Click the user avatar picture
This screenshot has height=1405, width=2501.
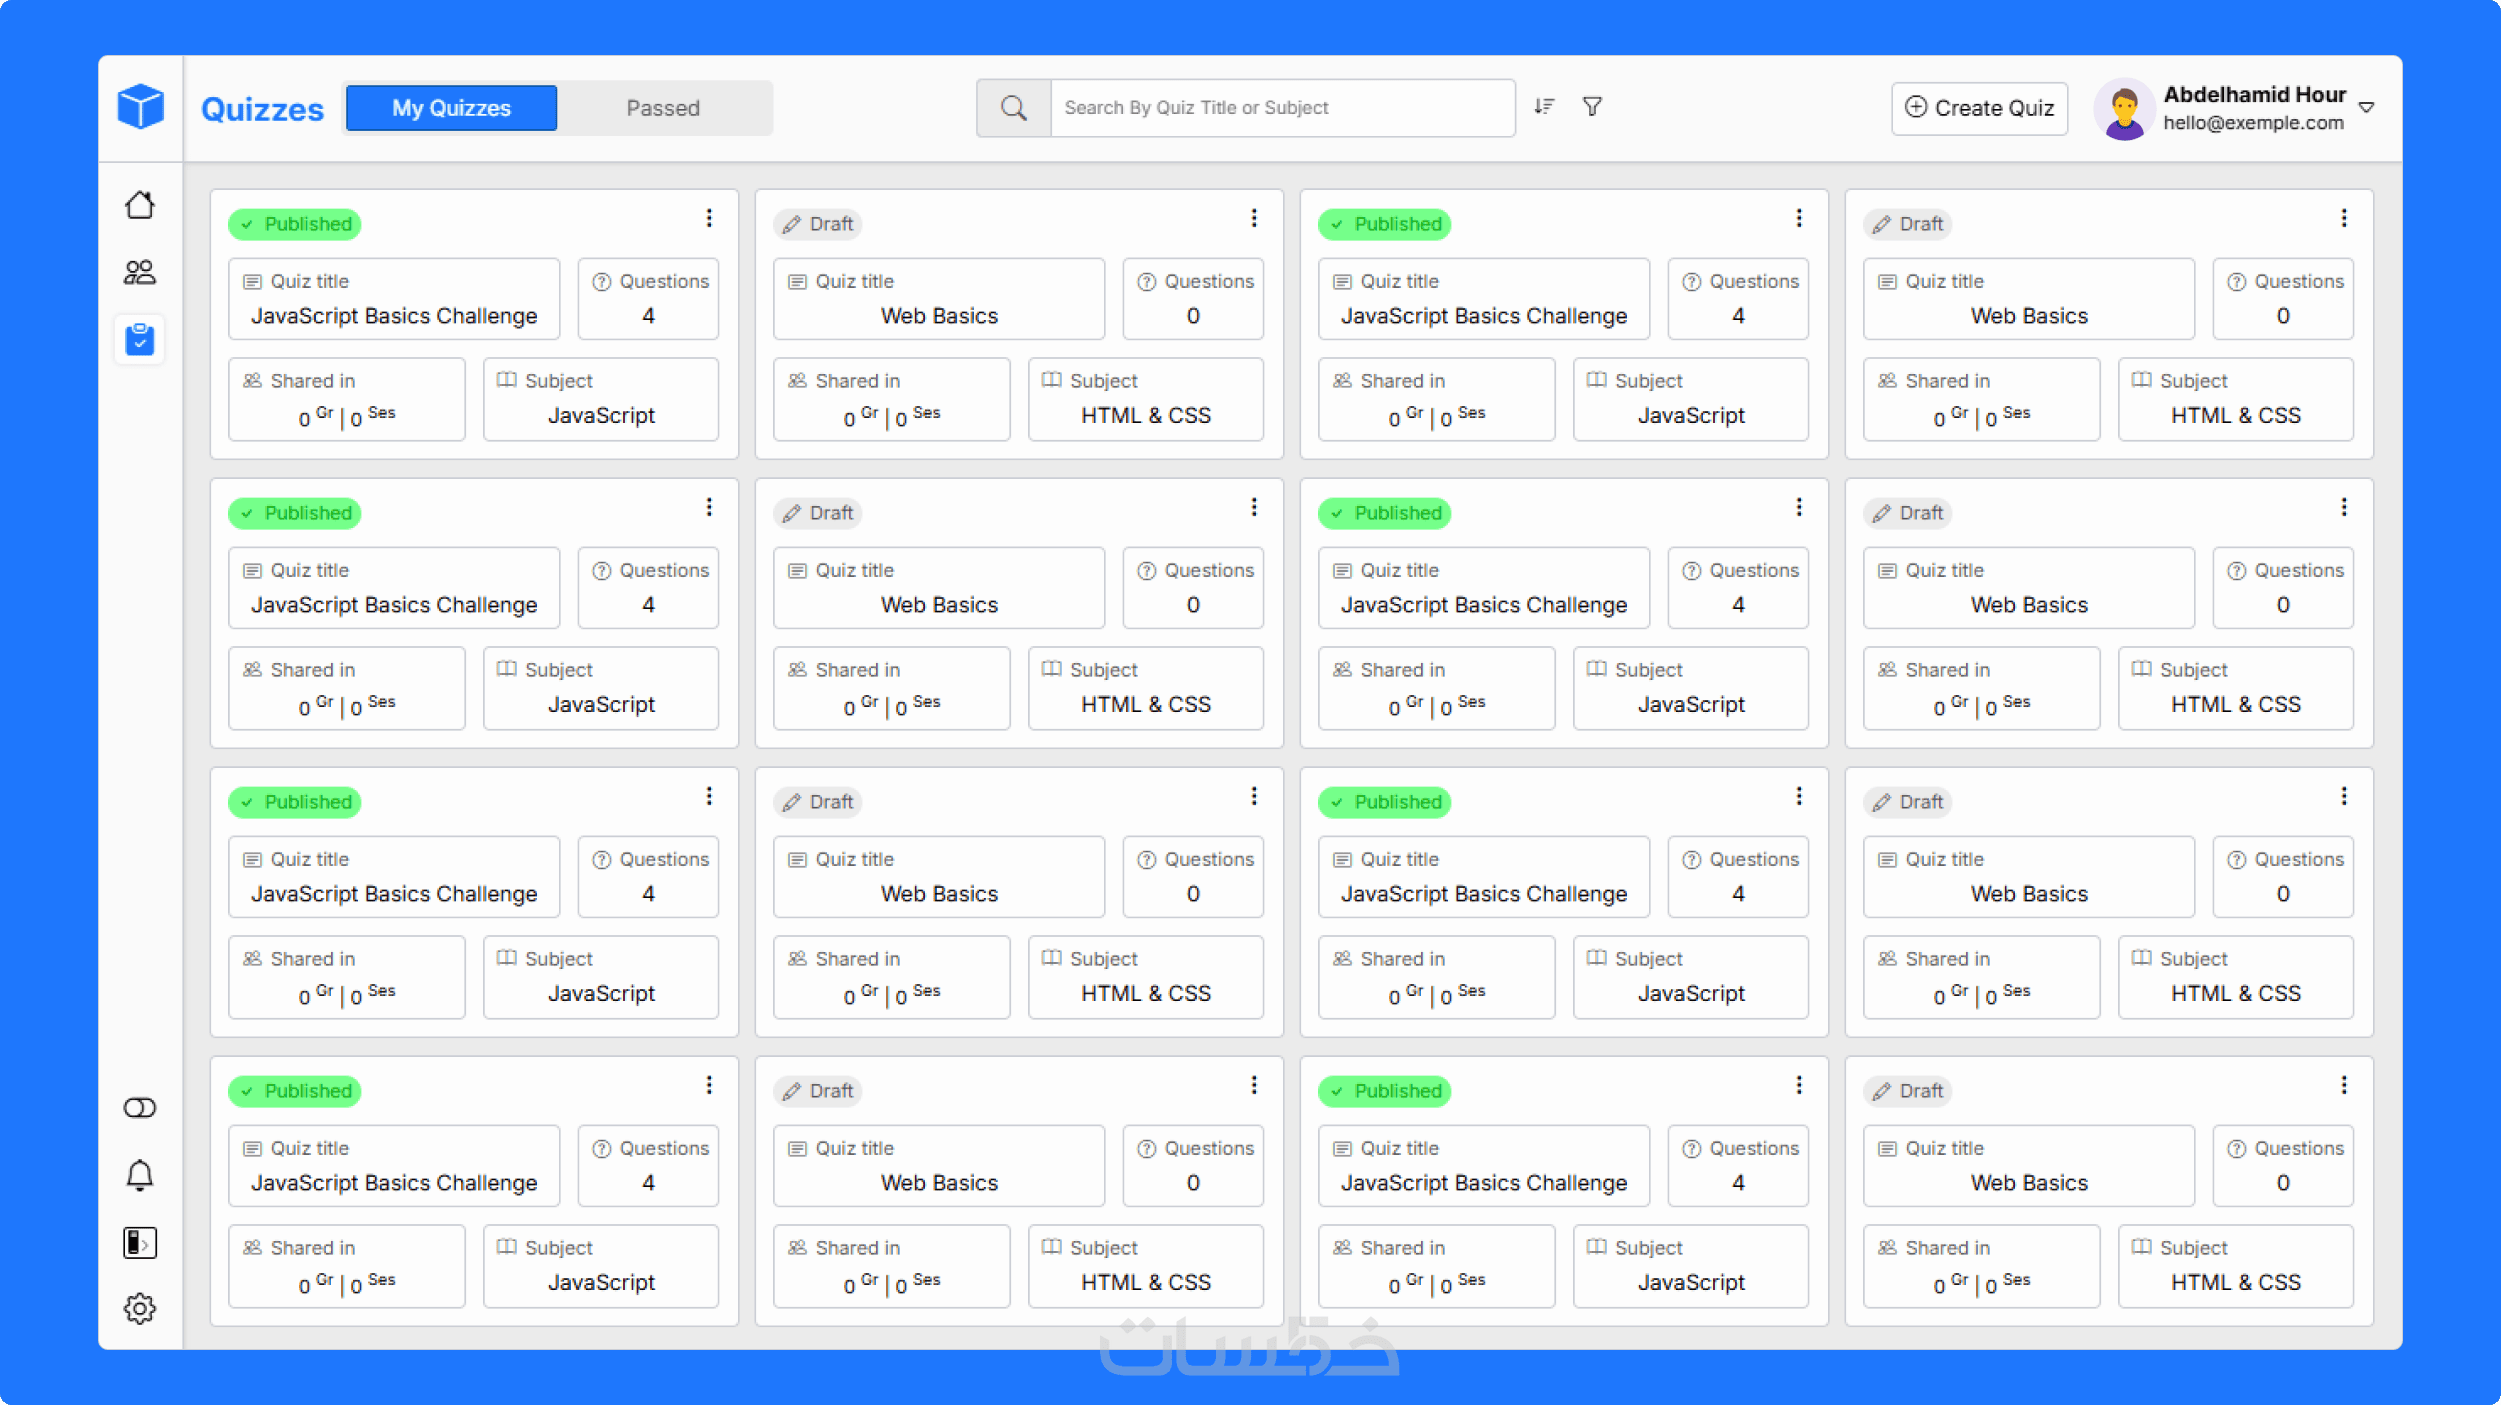coord(2124,110)
